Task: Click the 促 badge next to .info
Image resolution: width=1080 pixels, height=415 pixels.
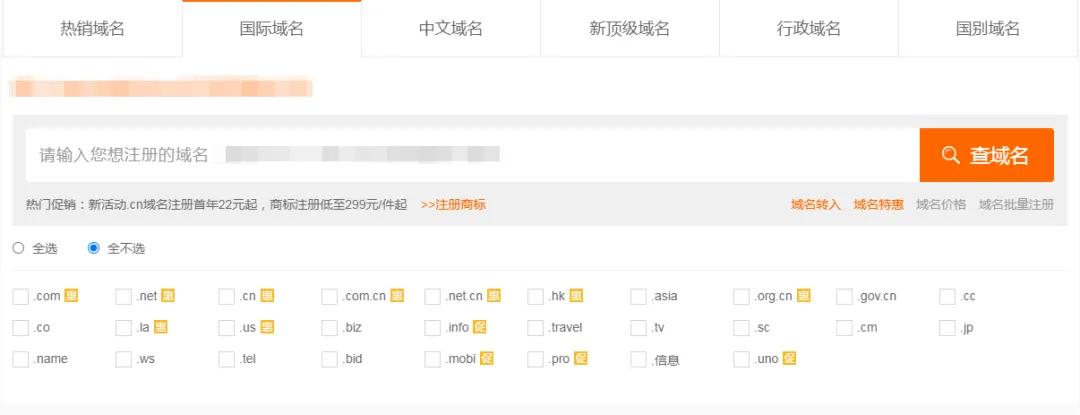Action: tap(480, 327)
